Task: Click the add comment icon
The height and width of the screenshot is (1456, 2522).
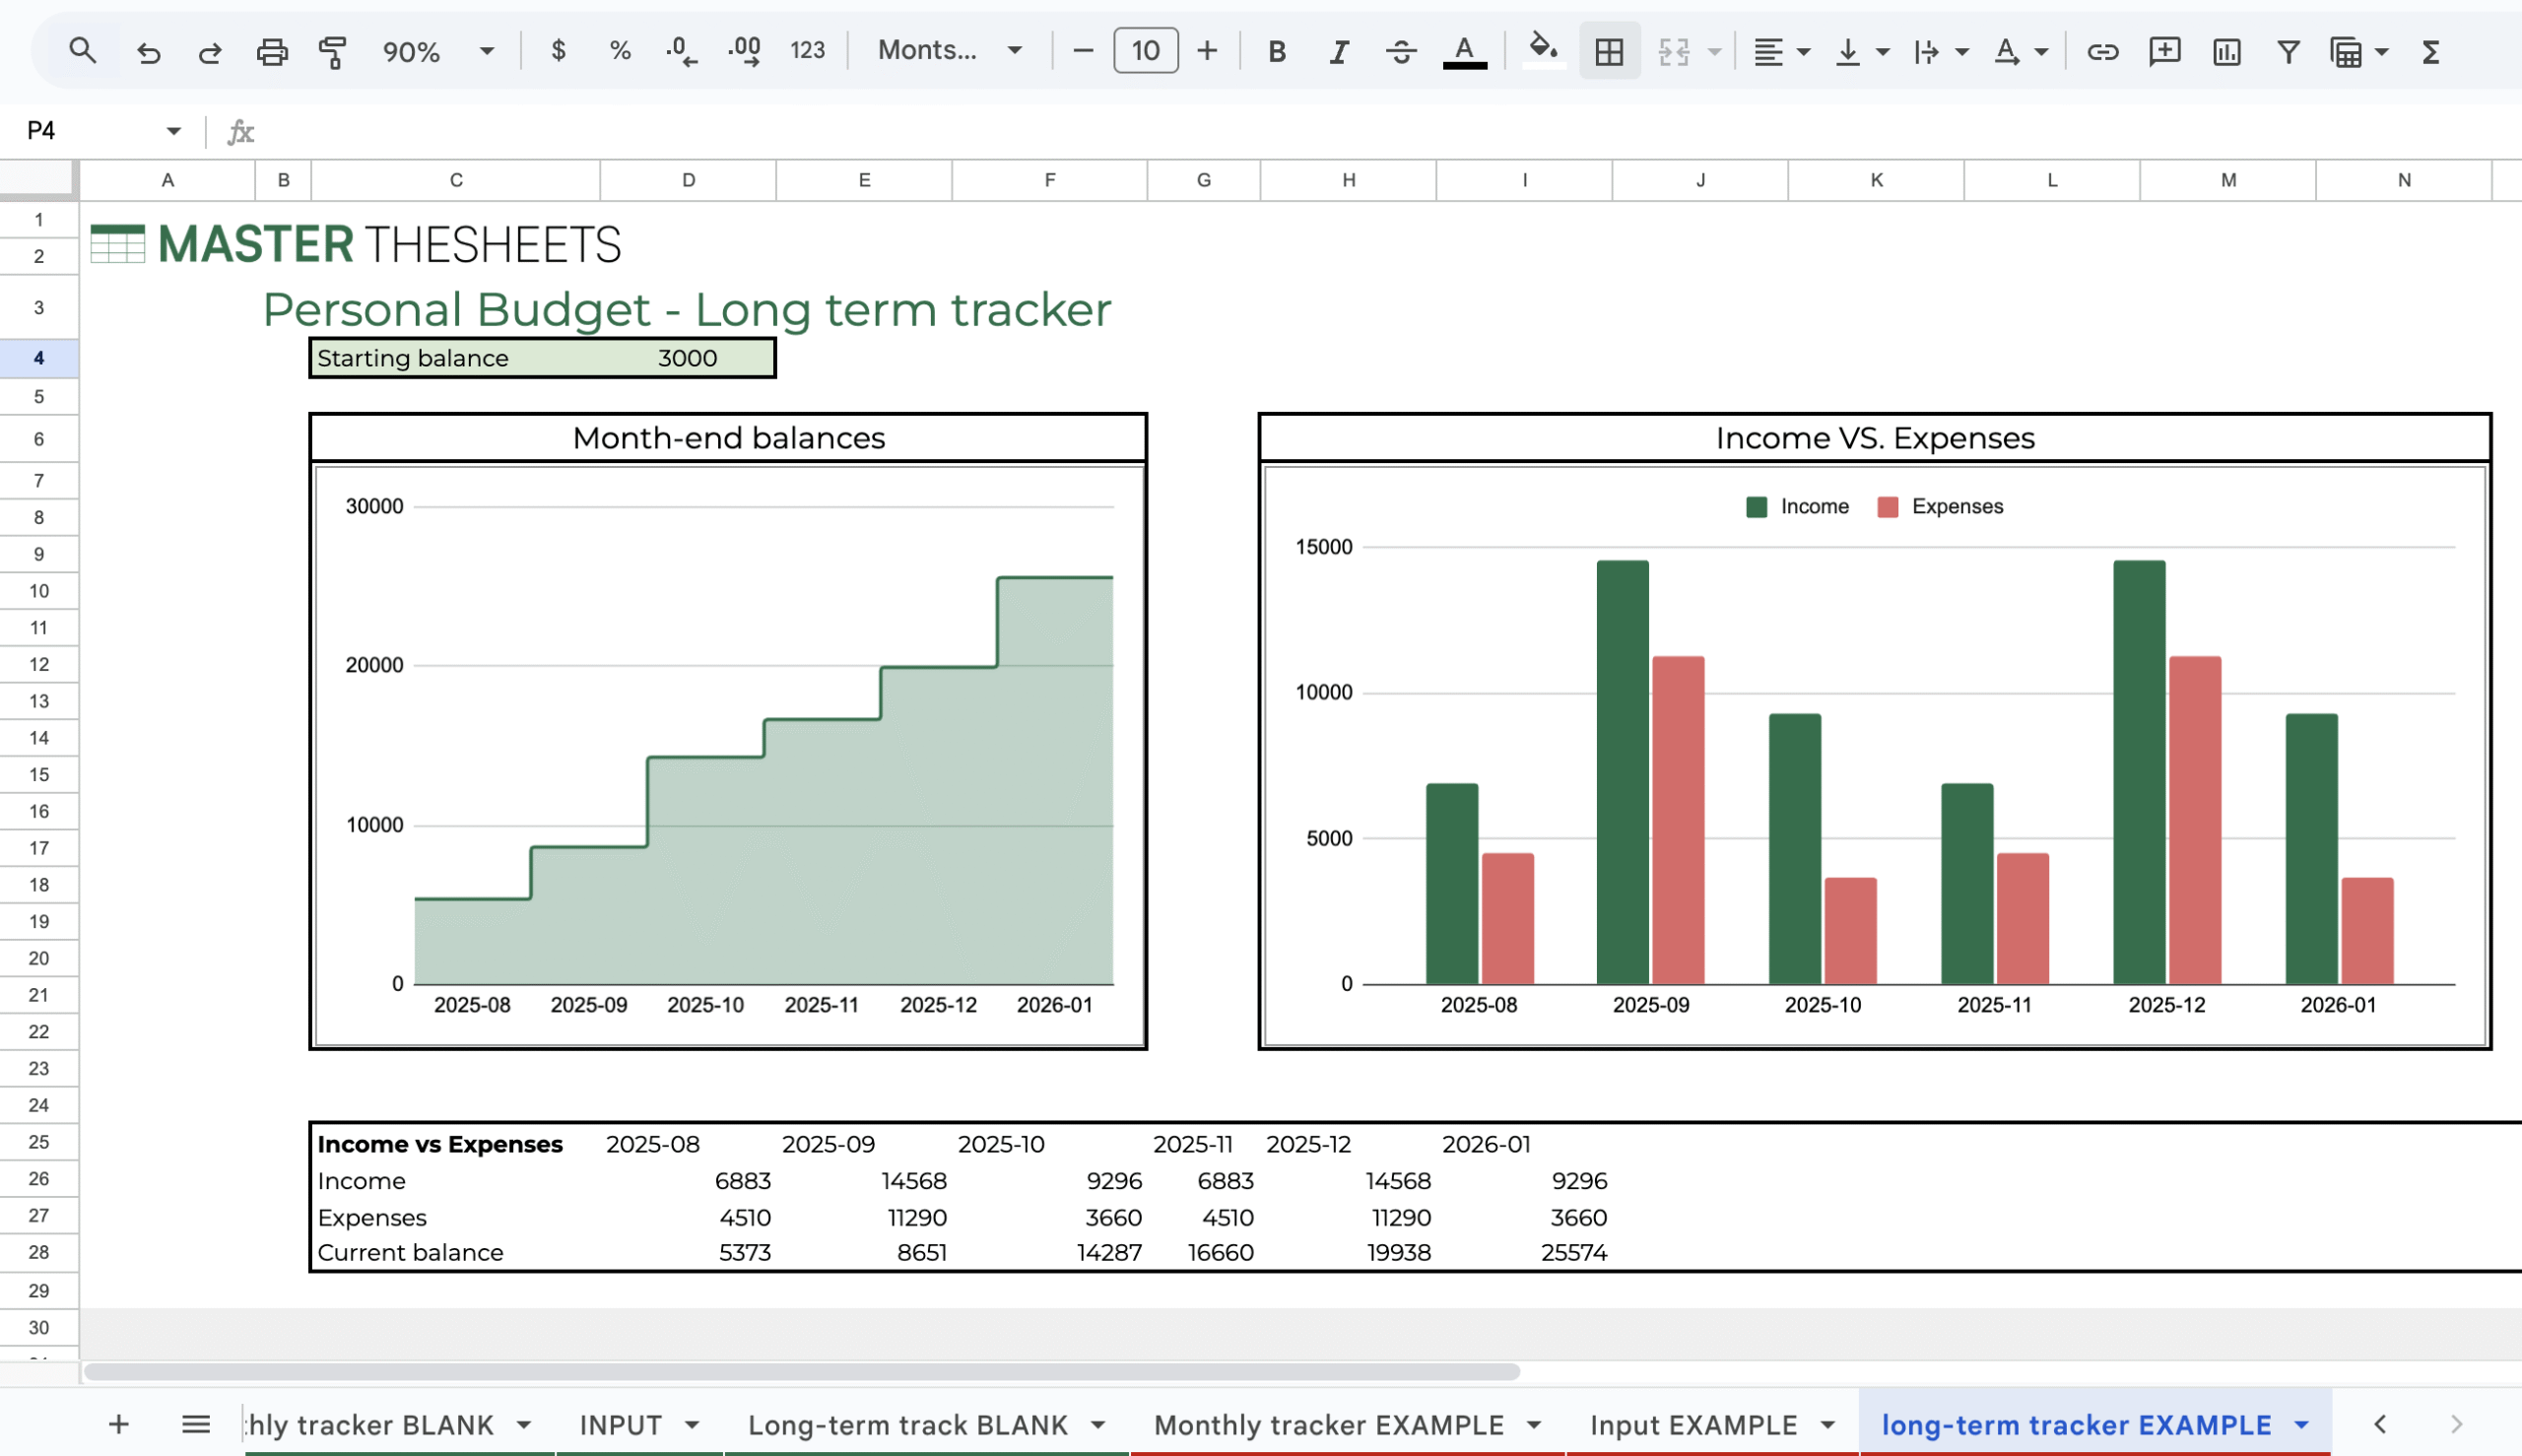Action: click(2164, 51)
